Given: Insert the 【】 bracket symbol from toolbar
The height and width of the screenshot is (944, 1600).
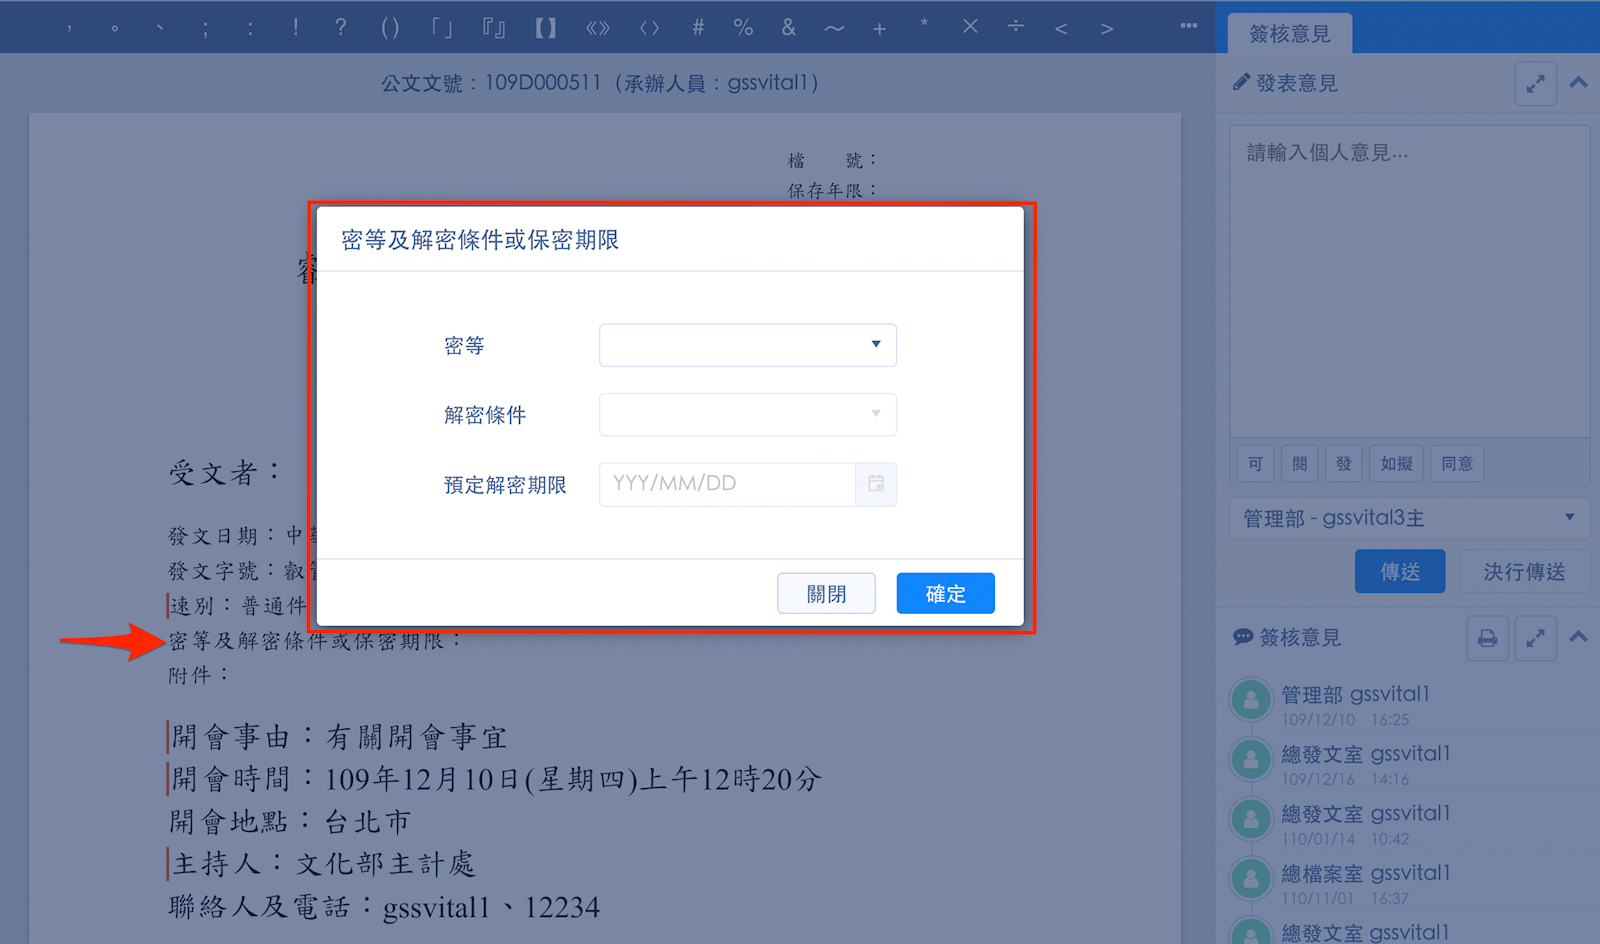Looking at the screenshot, I should 545,28.
